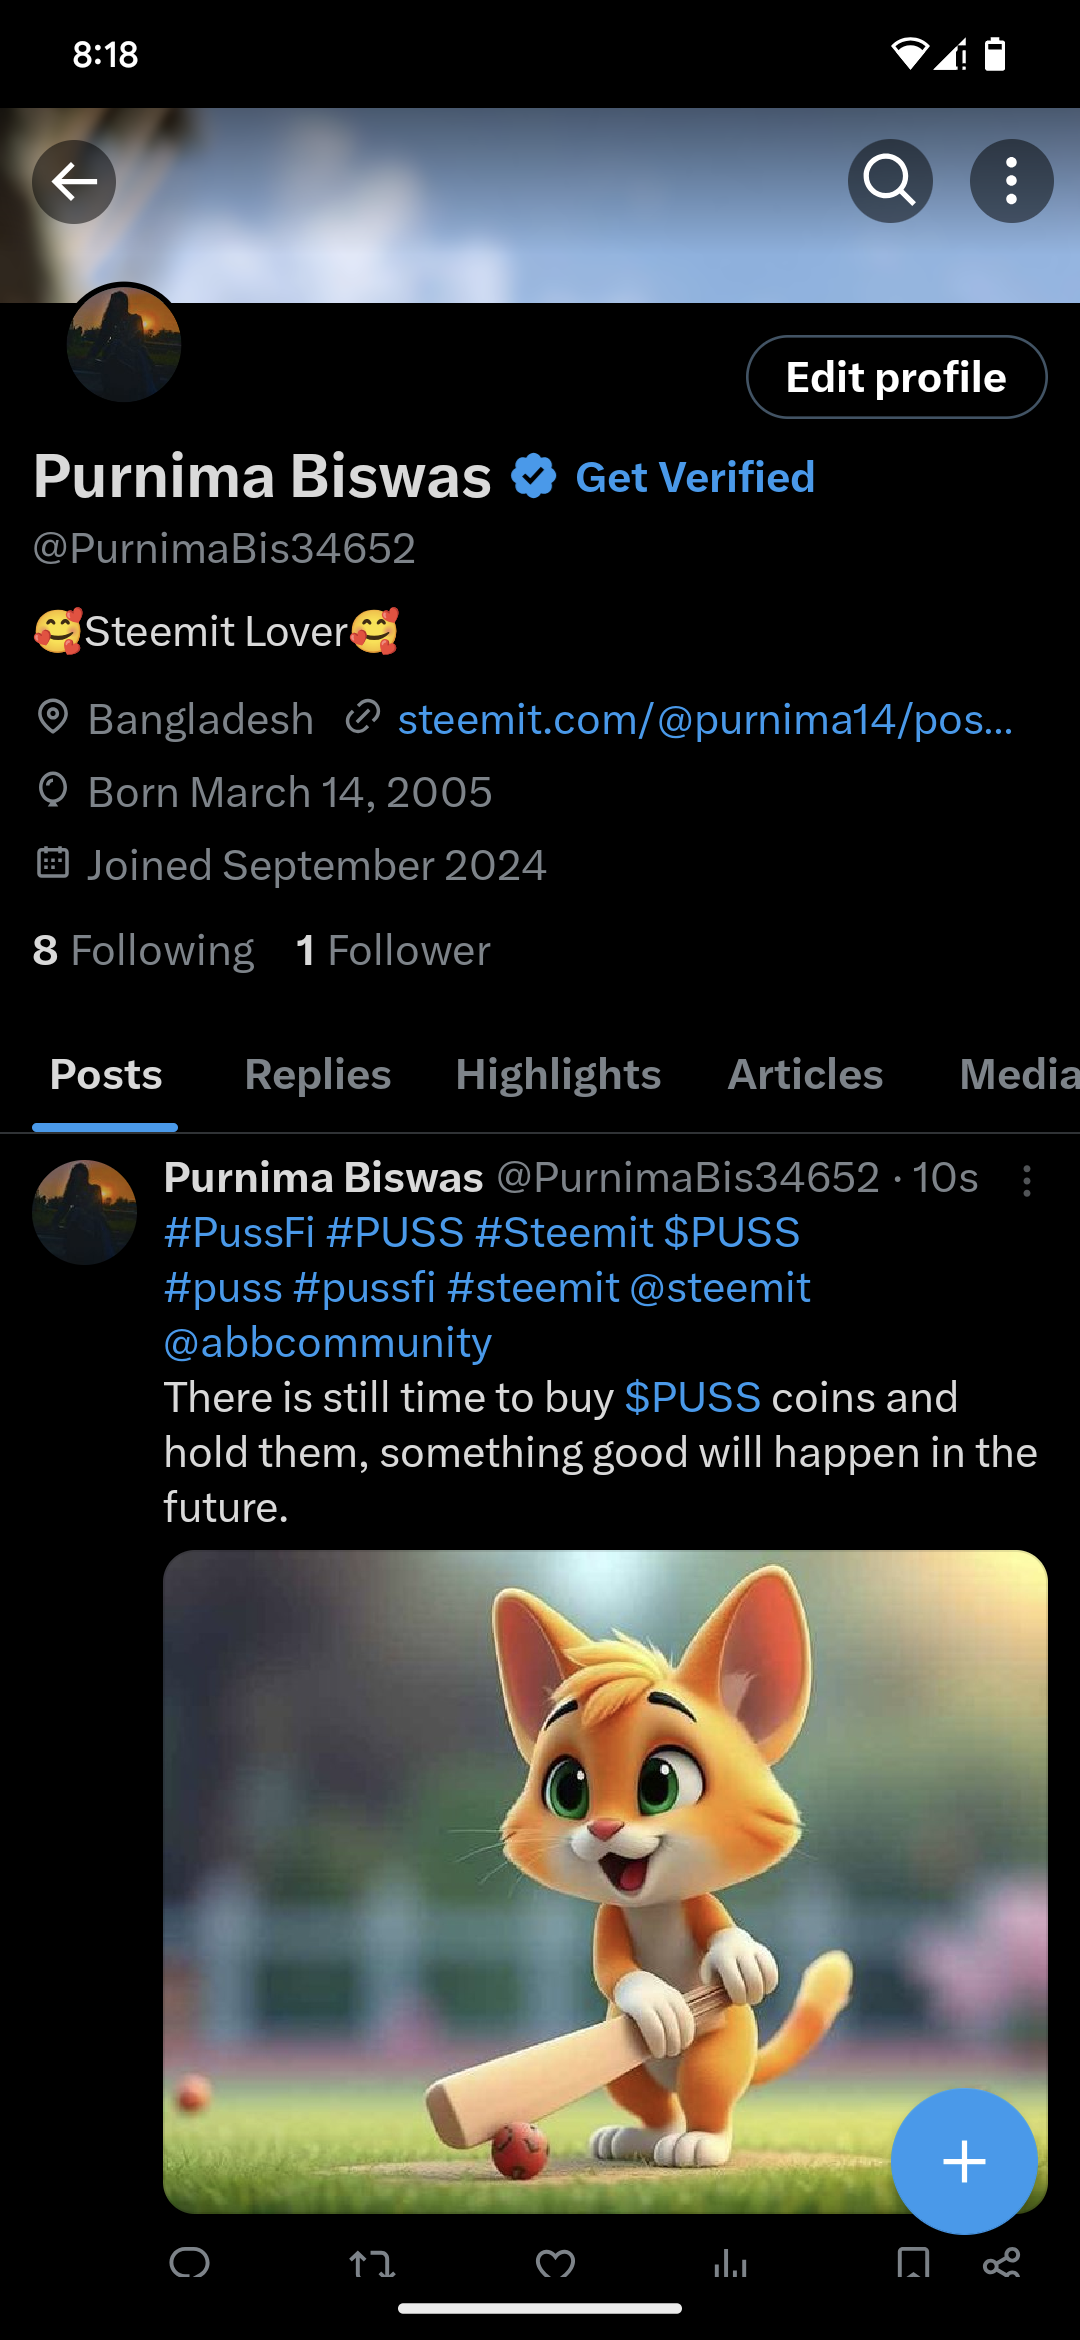Tap the reply icon under the post

pos(190,2262)
